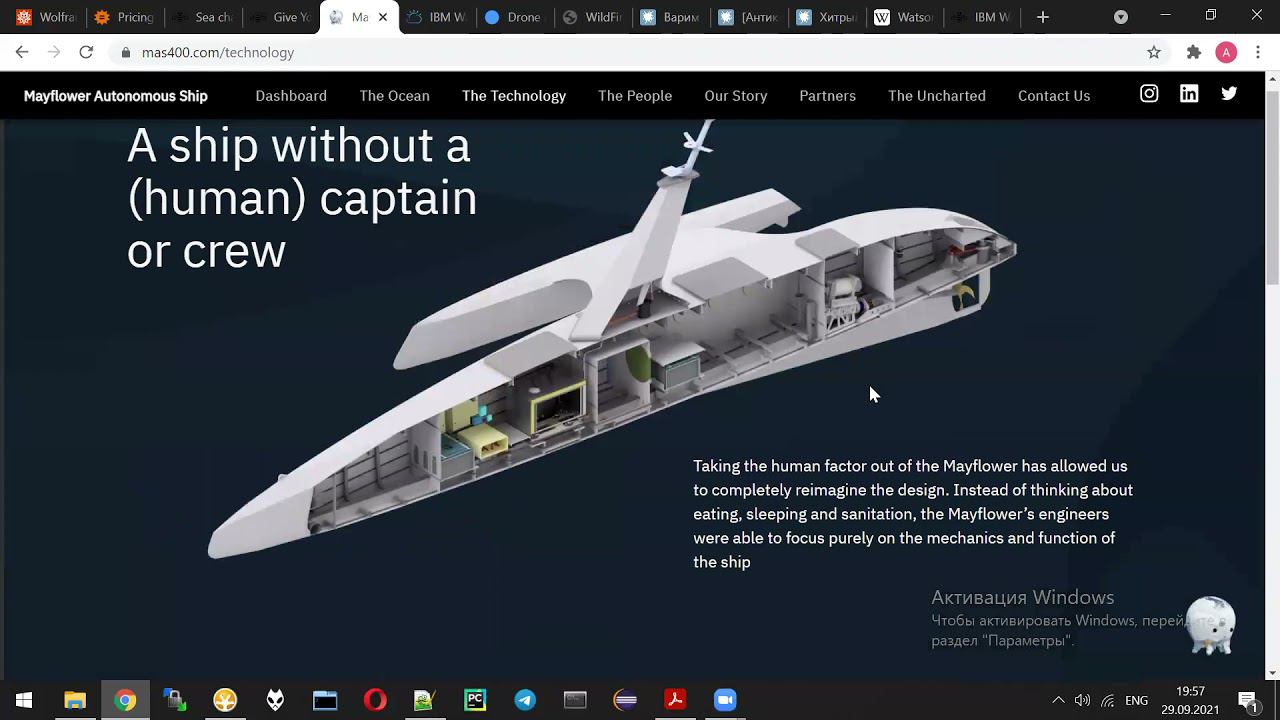Open the notification center icon
Image resolution: width=1280 pixels, height=720 pixels.
pos(1247,700)
